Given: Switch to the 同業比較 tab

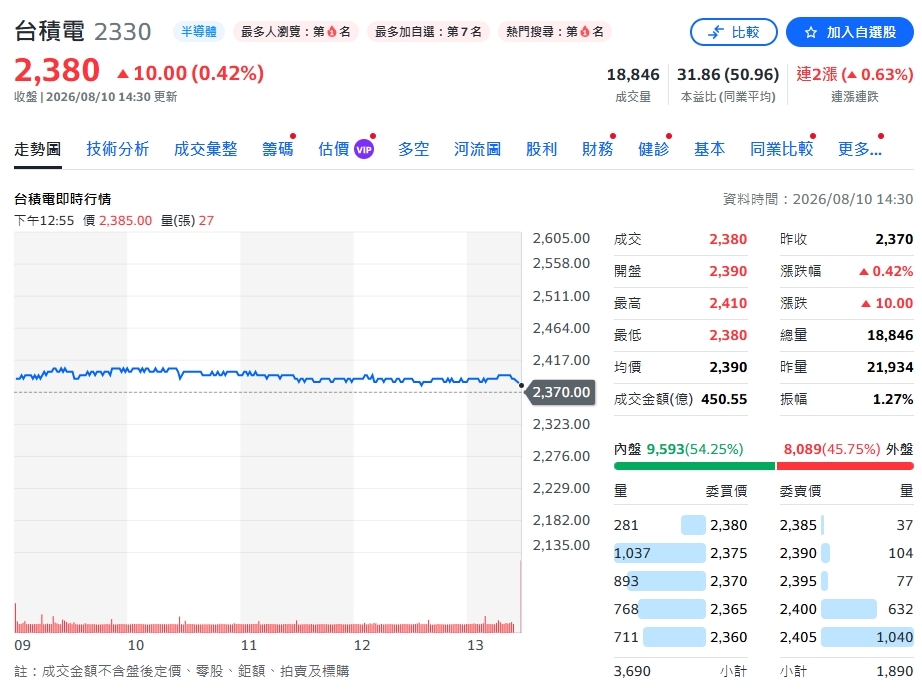Looking at the screenshot, I should [781, 149].
